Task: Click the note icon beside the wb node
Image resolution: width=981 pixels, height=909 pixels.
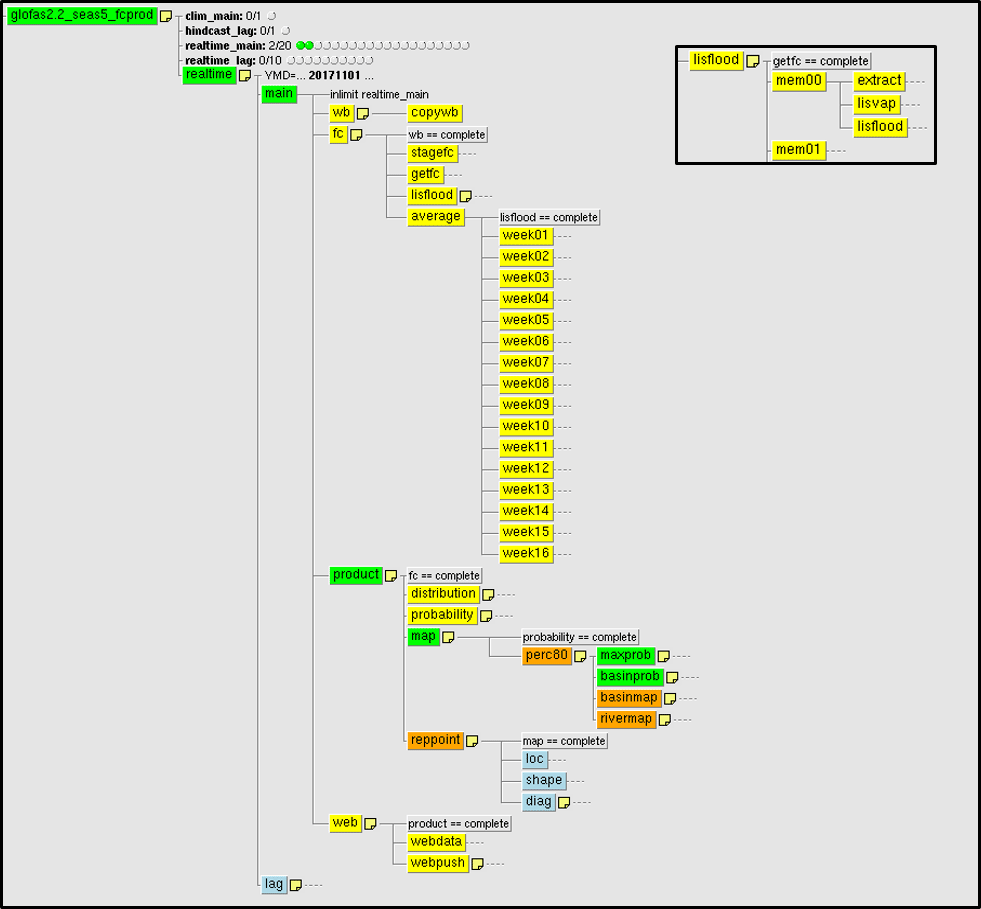Action: tap(363, 114)
